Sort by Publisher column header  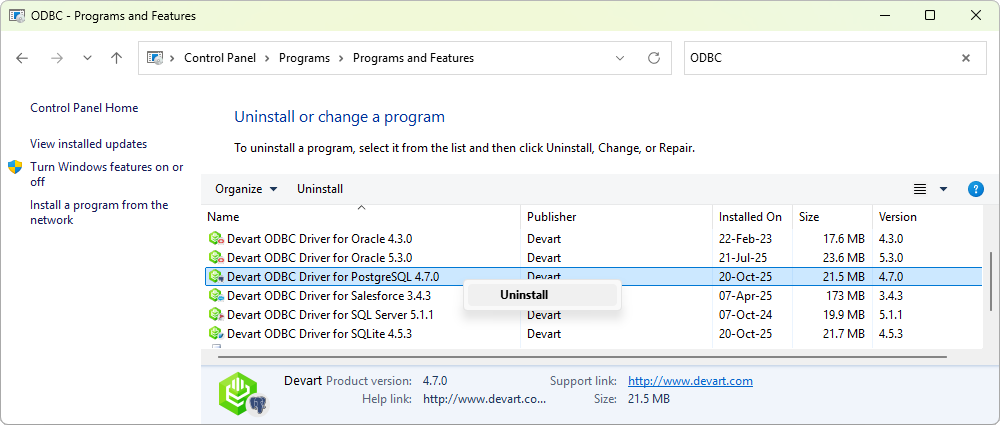(x=617, y=217)
